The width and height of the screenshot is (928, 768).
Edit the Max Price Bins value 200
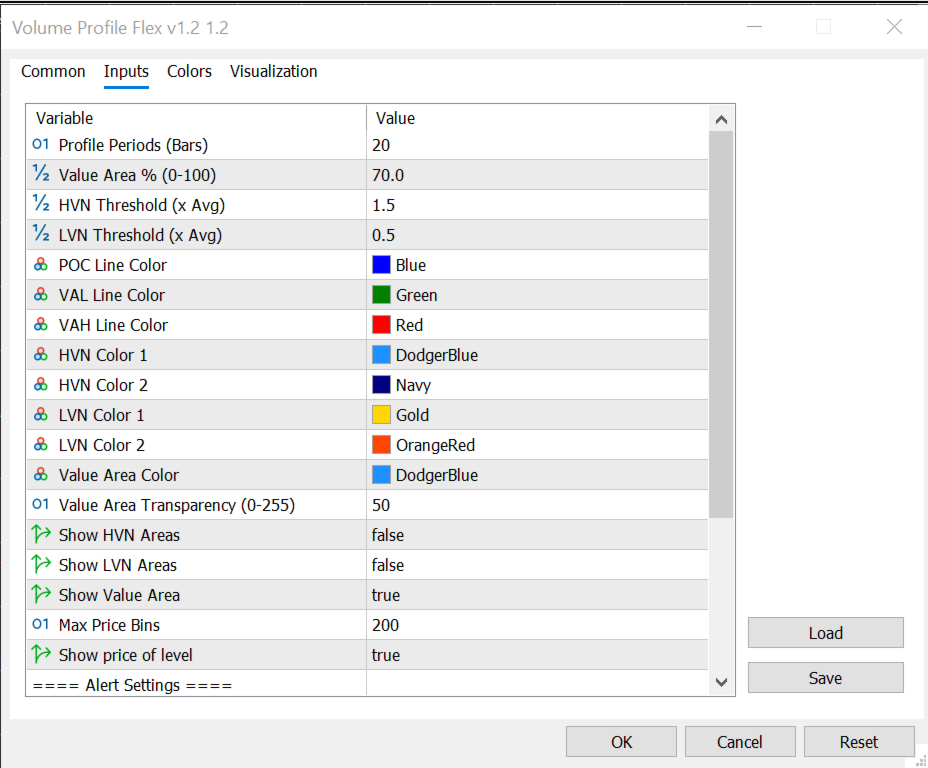tap(537, 625)
